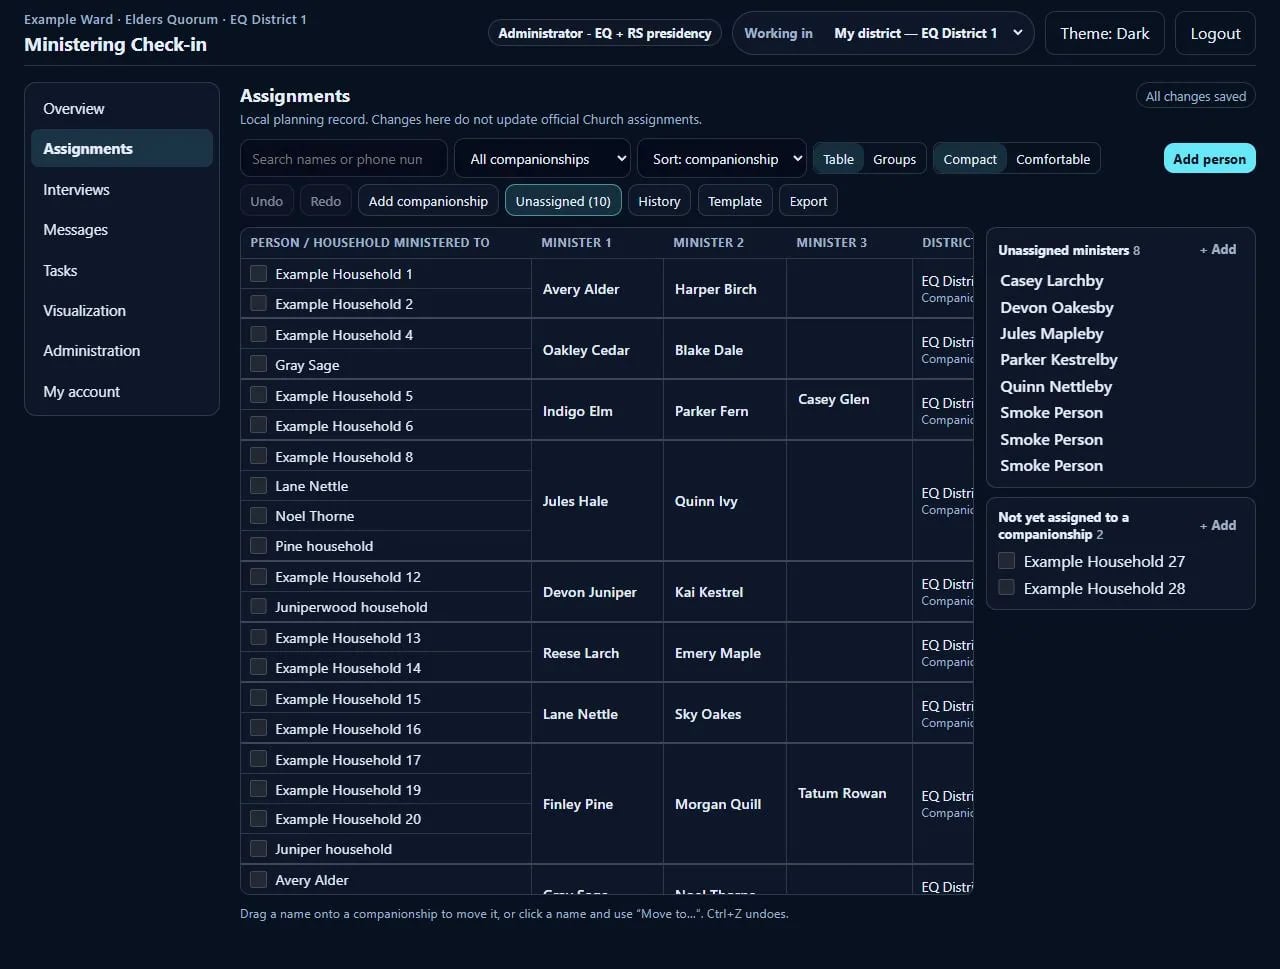The height and width of the screenshot is (969, 1280).
Task: Select unassigned minister Casey Larchby
Action: 1052,281
